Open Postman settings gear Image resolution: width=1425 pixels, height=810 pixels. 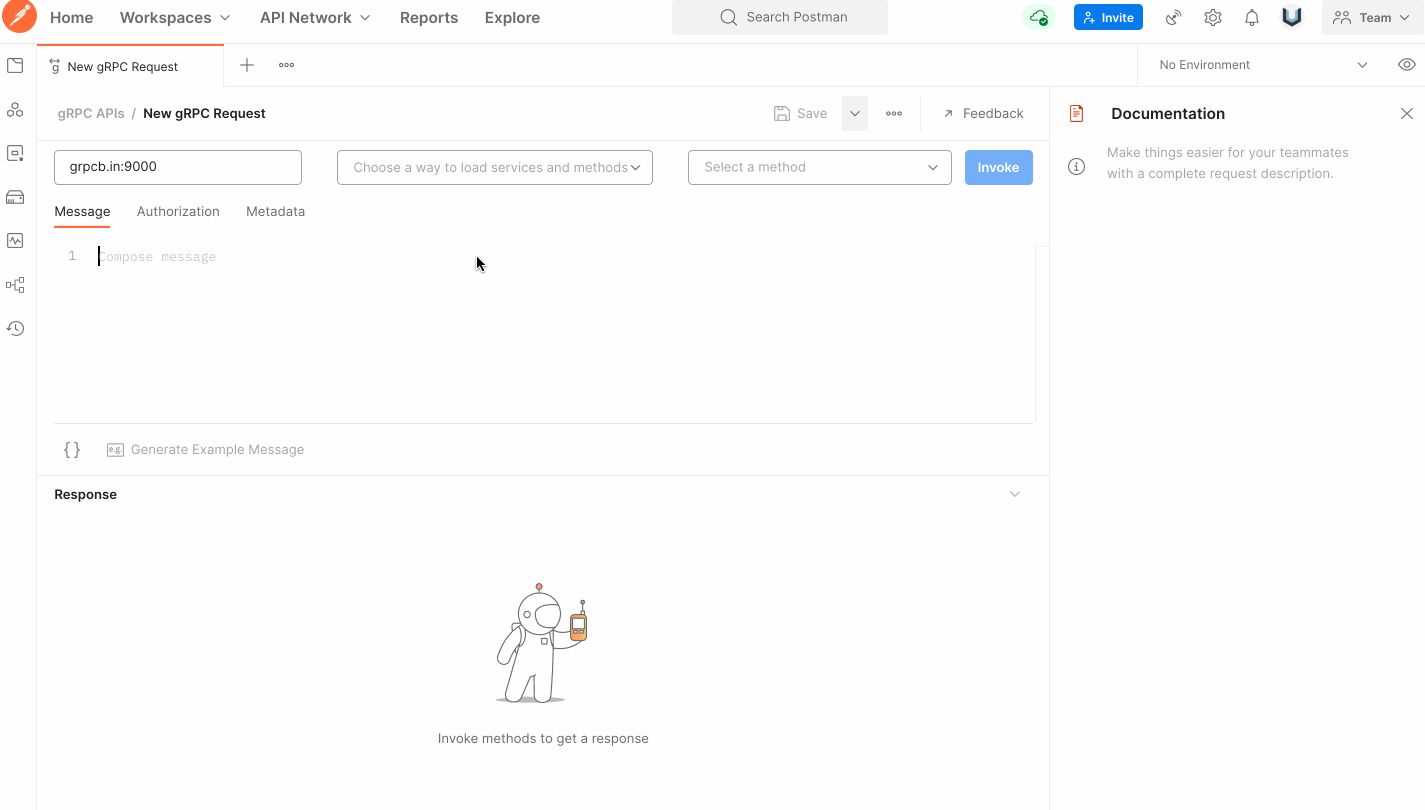[x=1212, y=17]
